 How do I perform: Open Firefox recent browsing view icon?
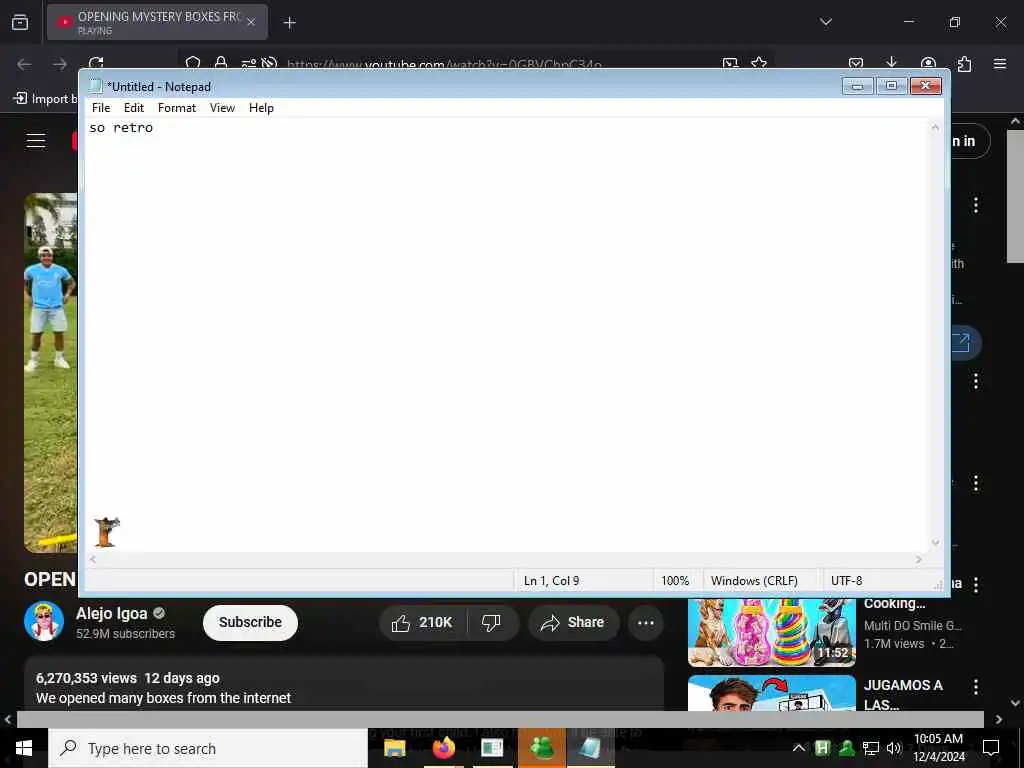tap(20, 22)
